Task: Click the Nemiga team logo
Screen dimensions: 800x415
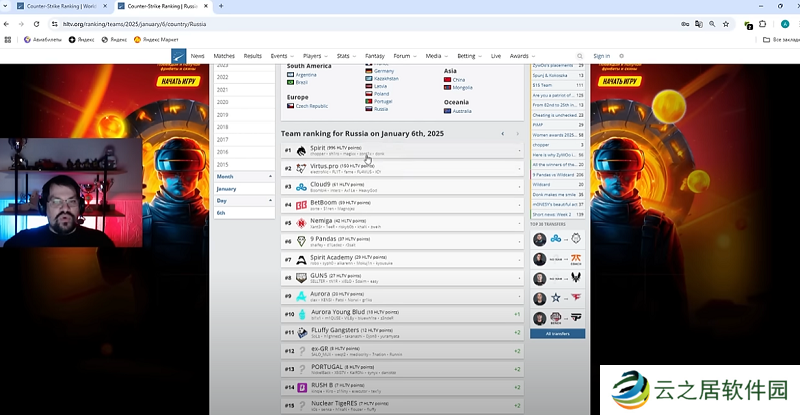Action: (301, 223)
